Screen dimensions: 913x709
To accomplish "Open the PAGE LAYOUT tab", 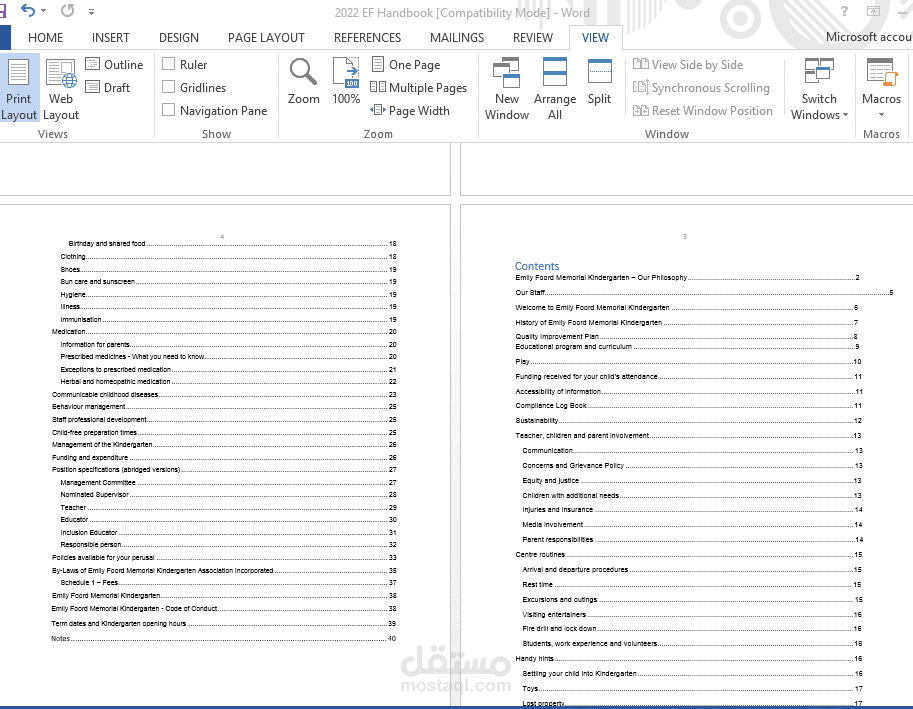I will click(x=266, y=38).
